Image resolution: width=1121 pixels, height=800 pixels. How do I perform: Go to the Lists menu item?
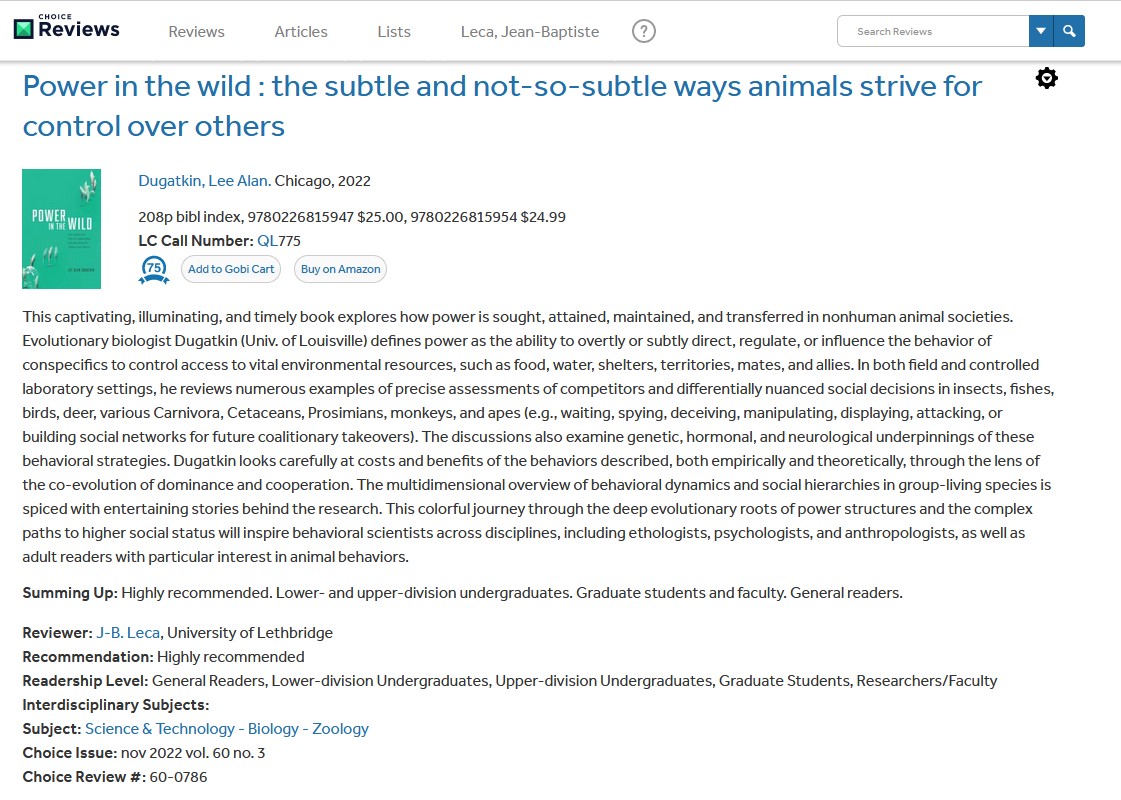394,32
